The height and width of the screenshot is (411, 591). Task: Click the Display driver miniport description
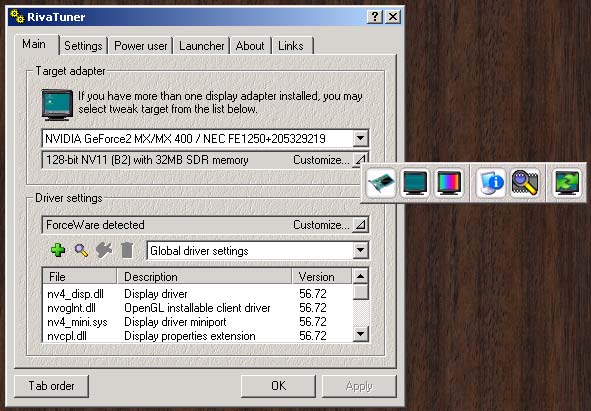pos(175,322)
